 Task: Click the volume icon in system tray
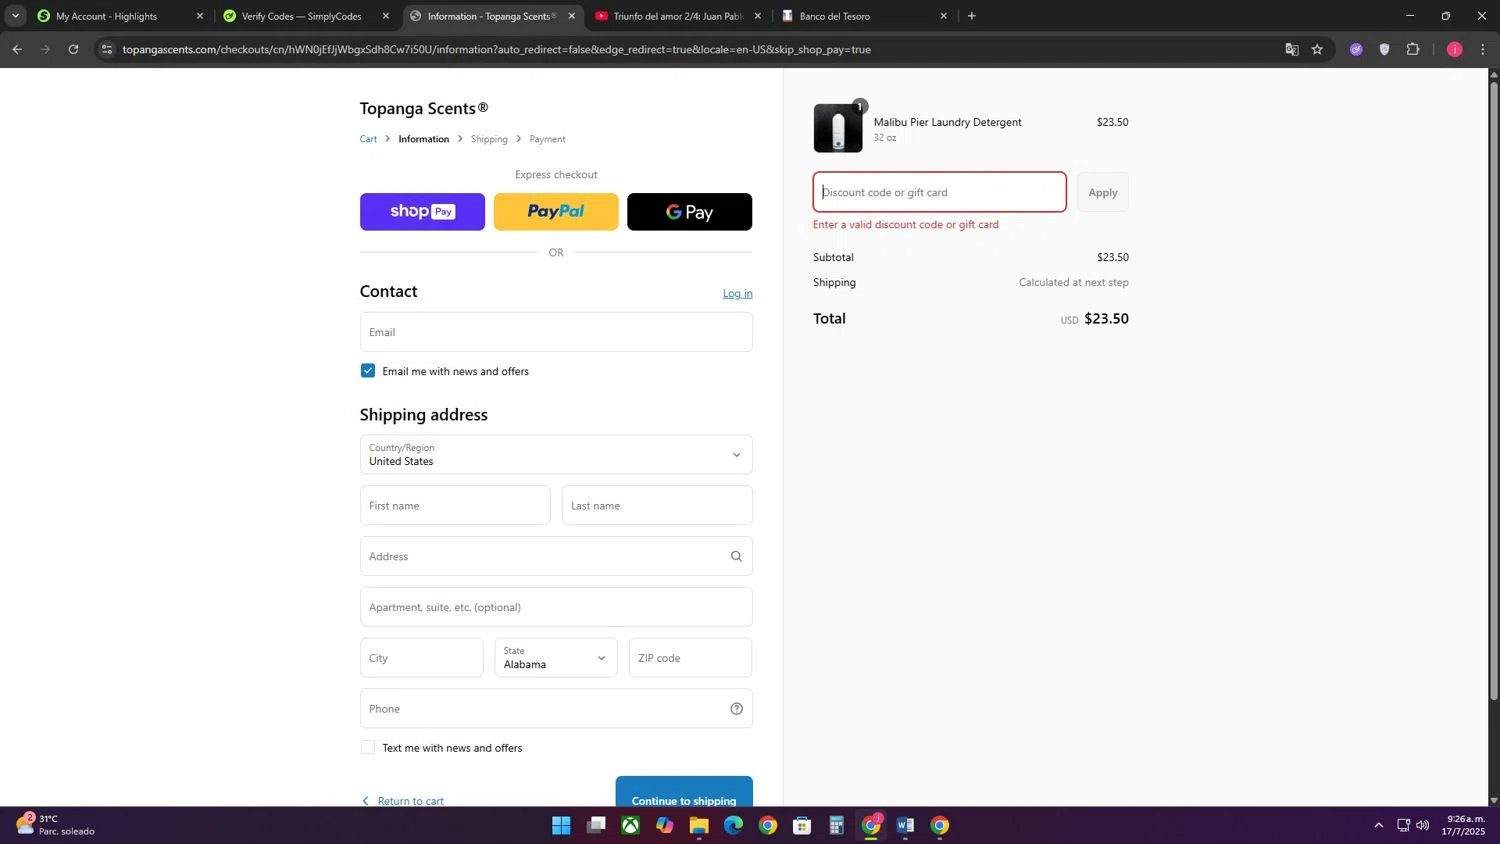tap(1422, 825)
